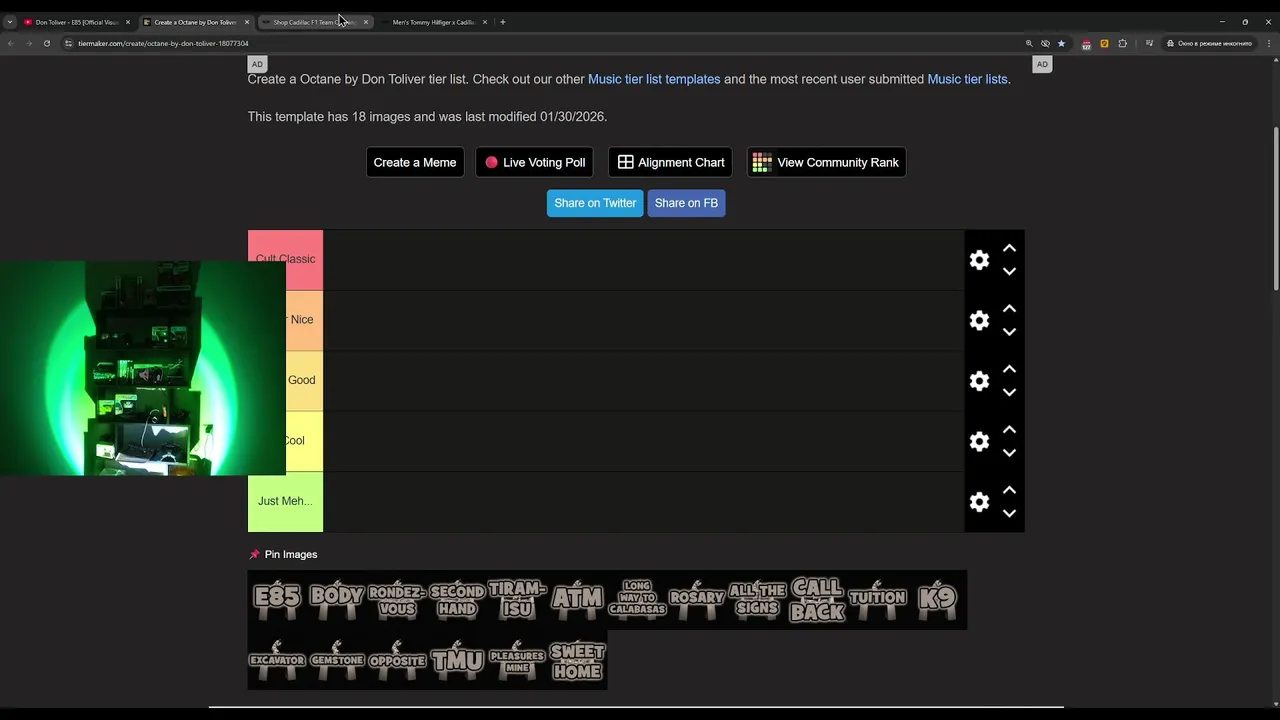Screen dimensions: 1280x720
Task: Select the SWEET HOME song image
Action: (x=577, y=660)
